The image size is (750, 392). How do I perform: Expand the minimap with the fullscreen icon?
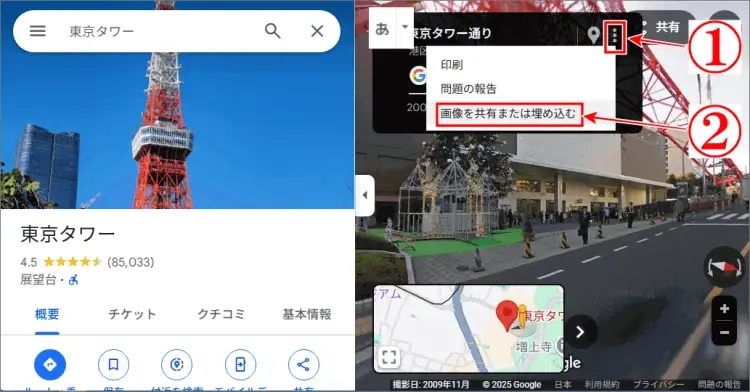(x=389, y=357)
